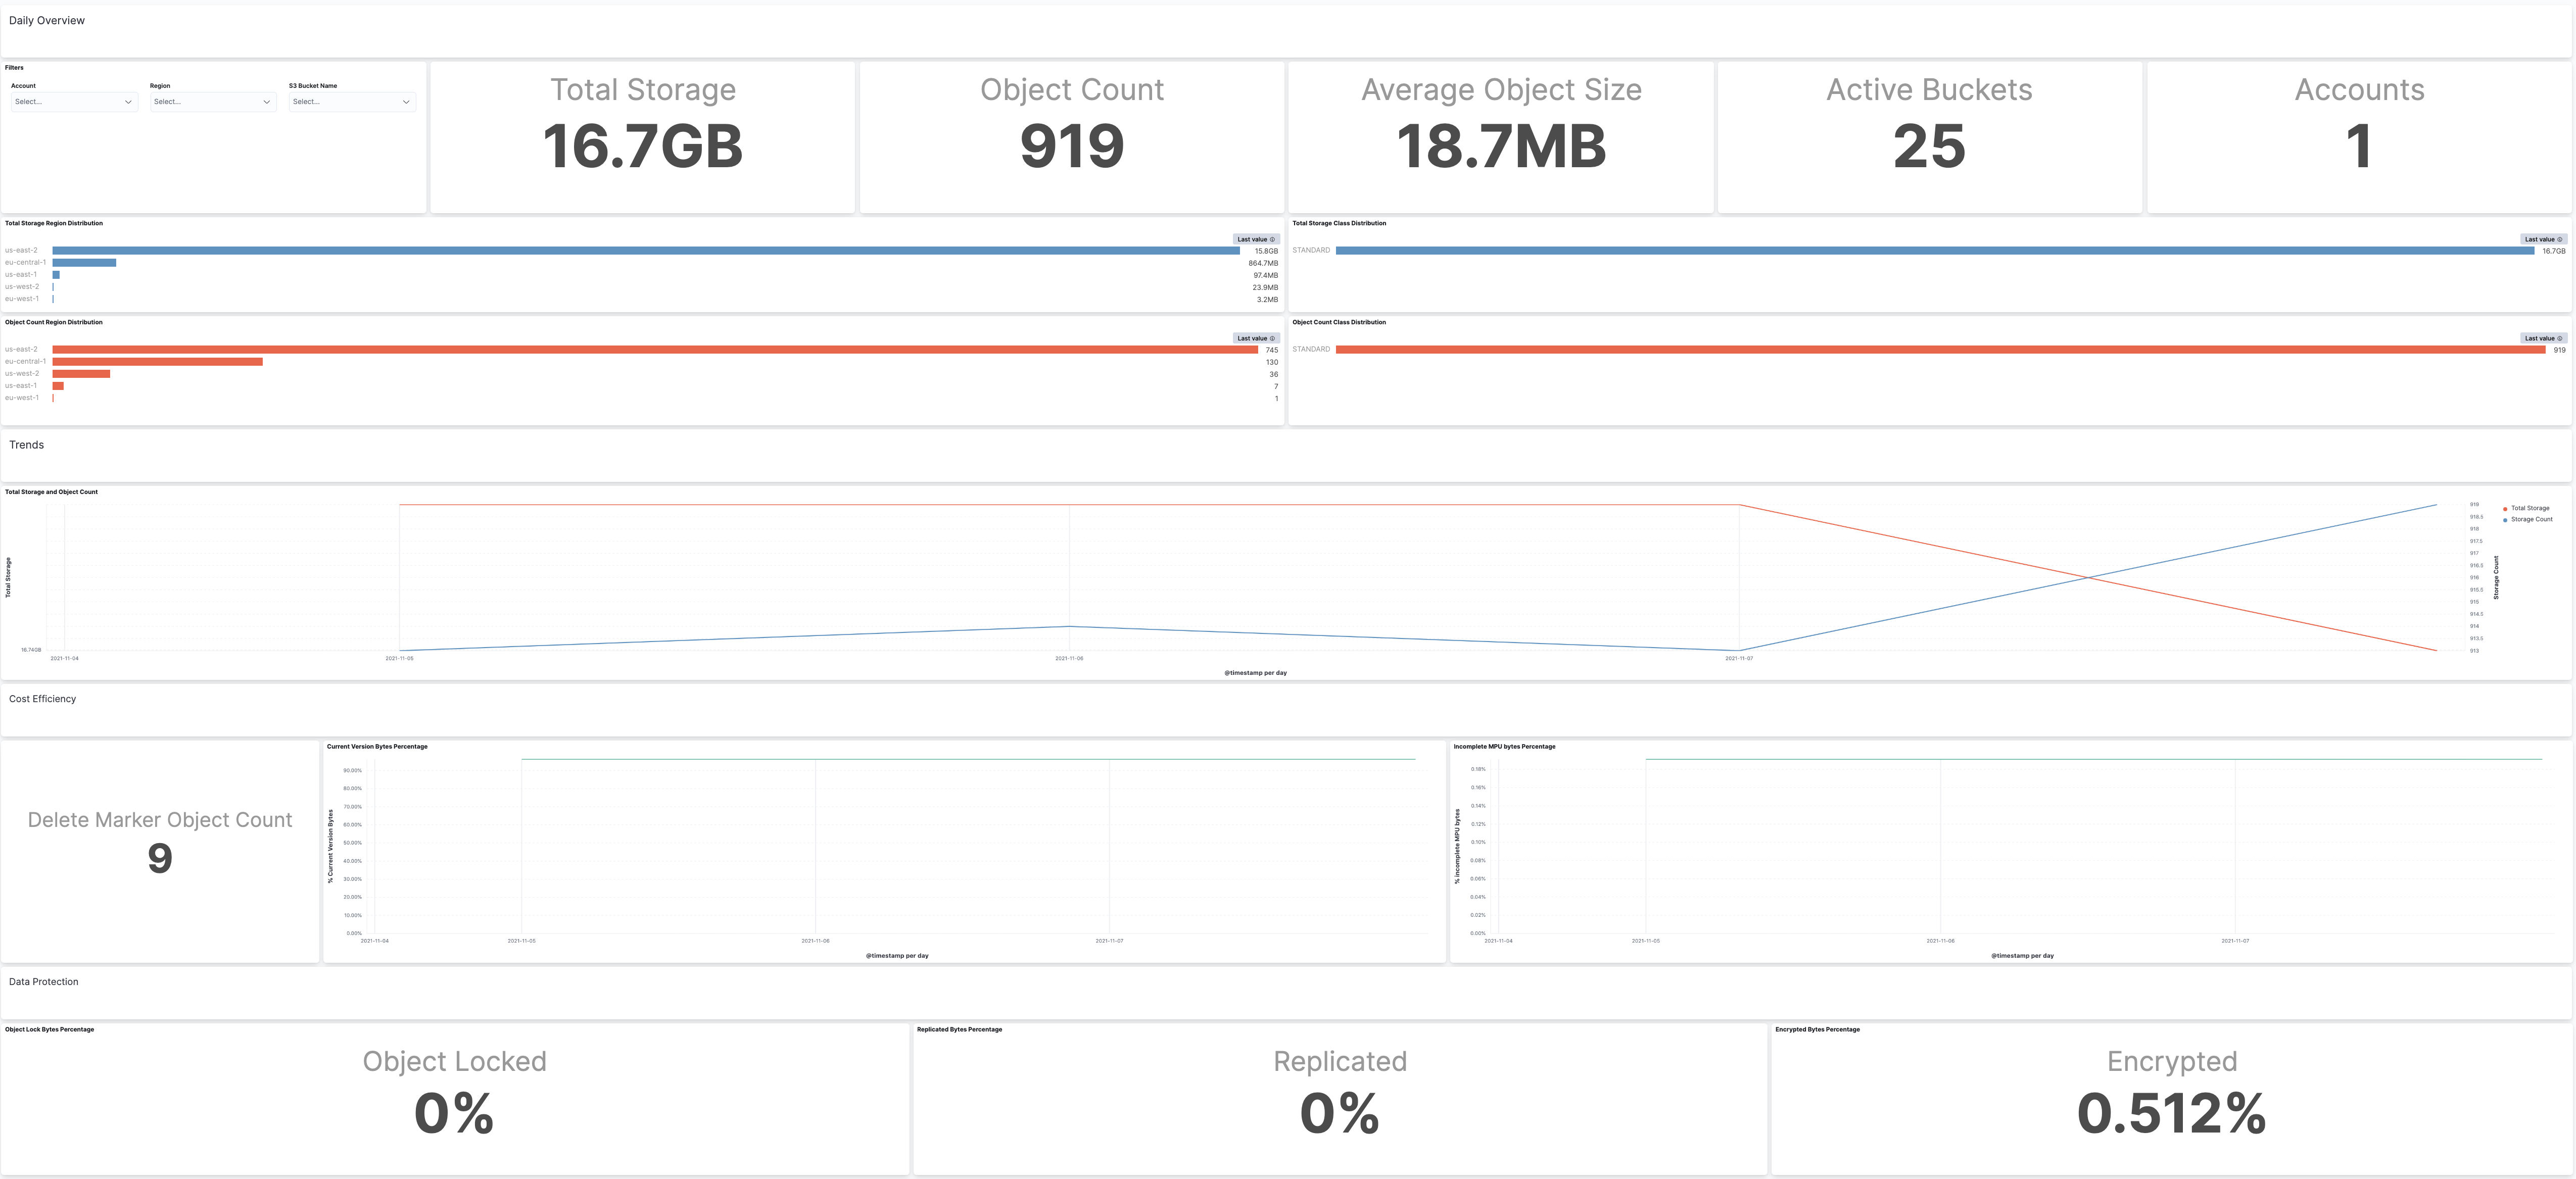Screen dimensions: 2576x1179
Task: Click the Encrypted percentage metric
Action: point(2171,1113)
